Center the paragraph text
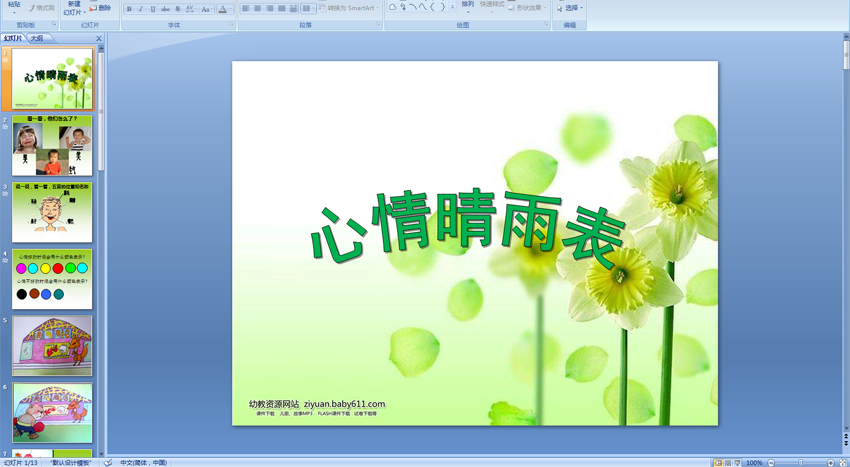850x467 pixels. (x=257, y=9)
